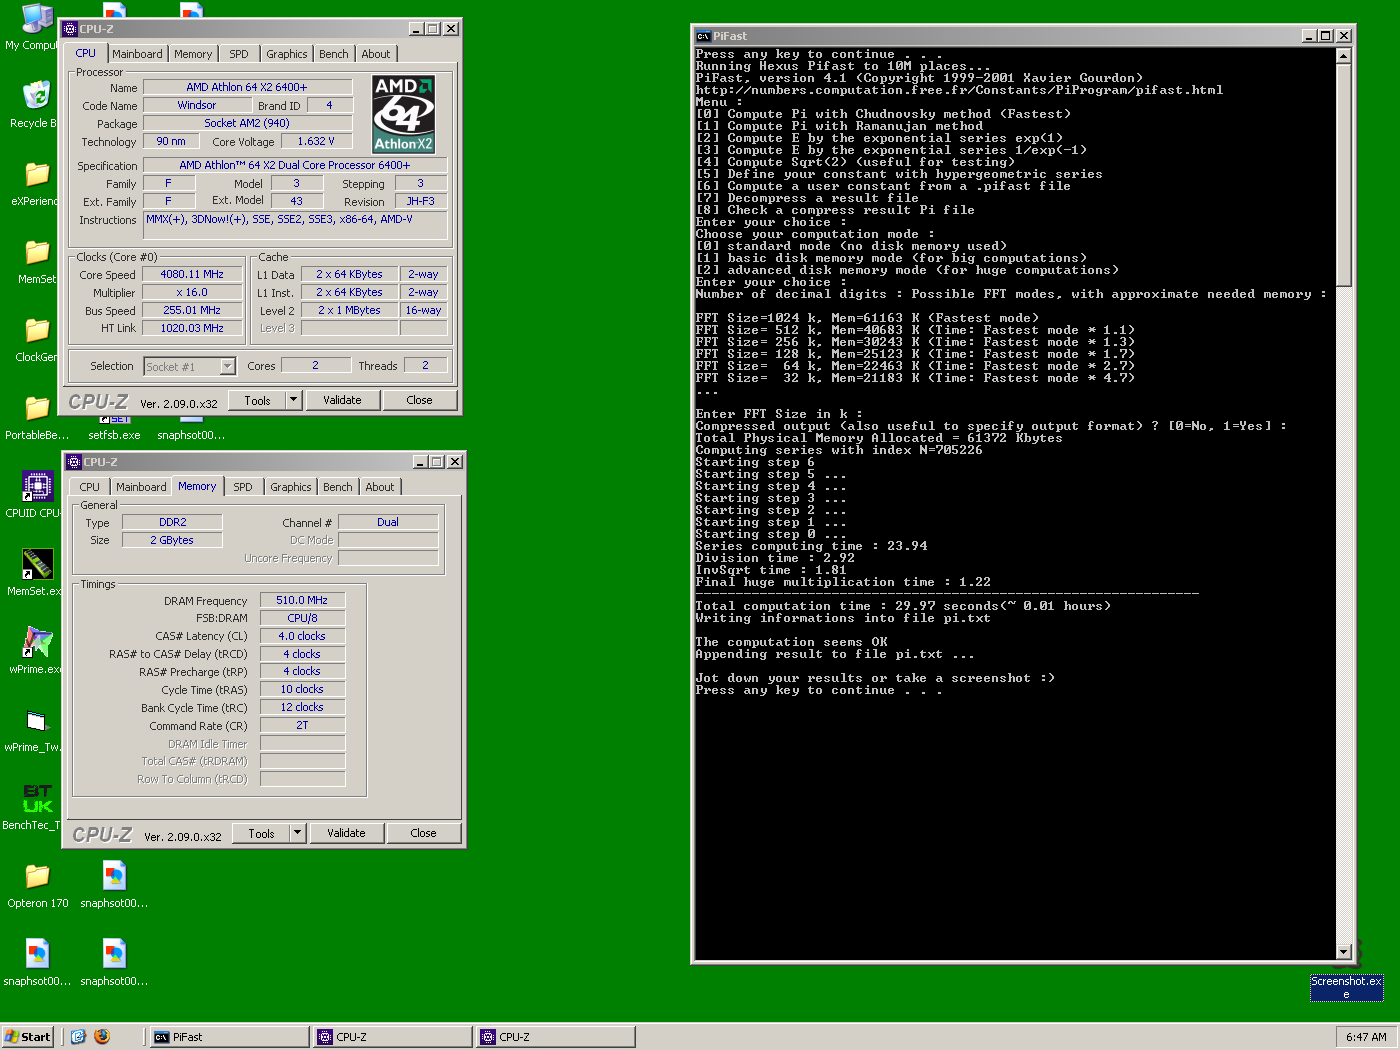The width and height of the screenshot is (1400, 1050).
Task: Expand Tools dropdown arrow in upper CPU-Z
Action: pyautogui.click(x=294, y=400)
